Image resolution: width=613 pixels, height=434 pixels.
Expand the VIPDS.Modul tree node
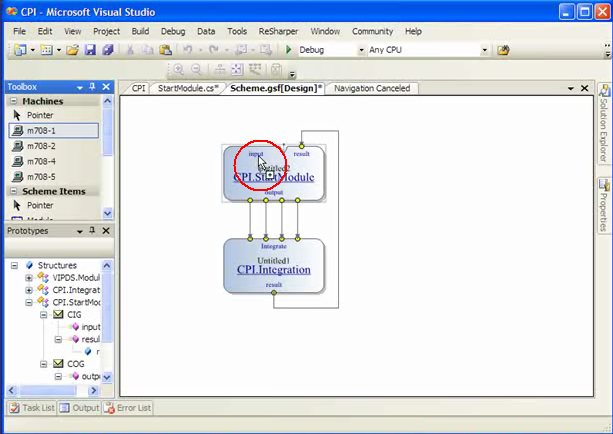tap(29, 278)
